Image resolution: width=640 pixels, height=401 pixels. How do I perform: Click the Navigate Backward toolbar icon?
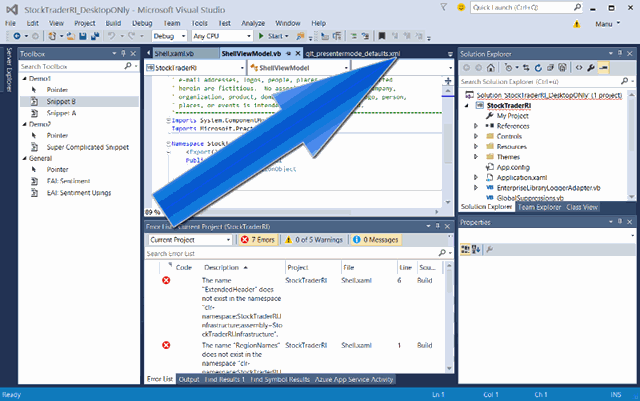(x=17, y=36)
